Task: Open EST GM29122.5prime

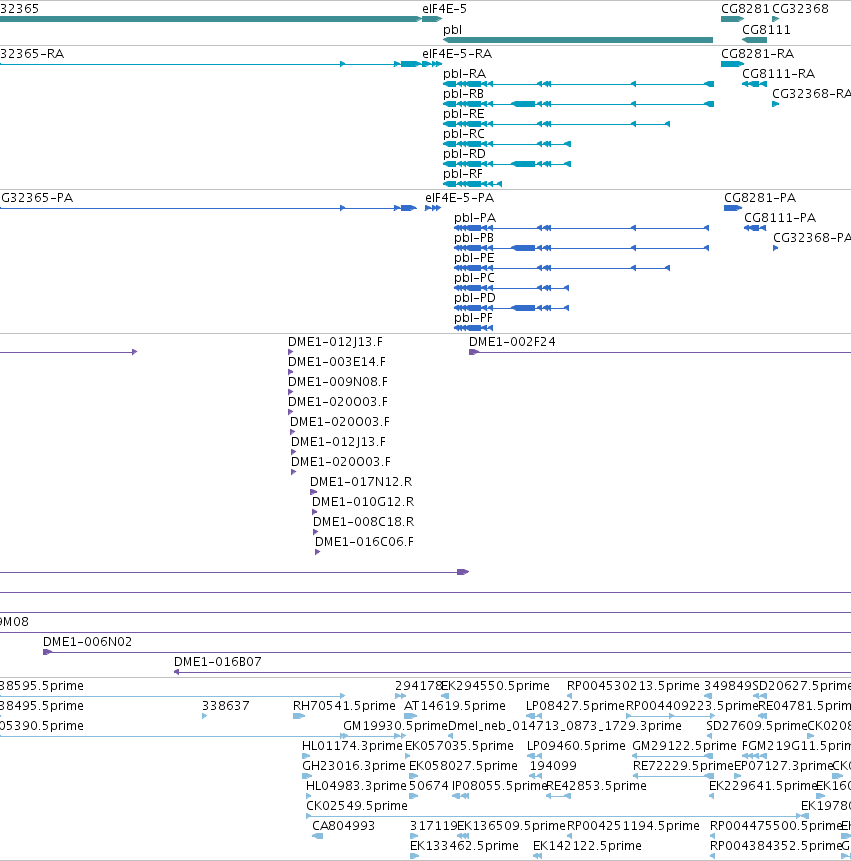Action: tap(684, 746)
